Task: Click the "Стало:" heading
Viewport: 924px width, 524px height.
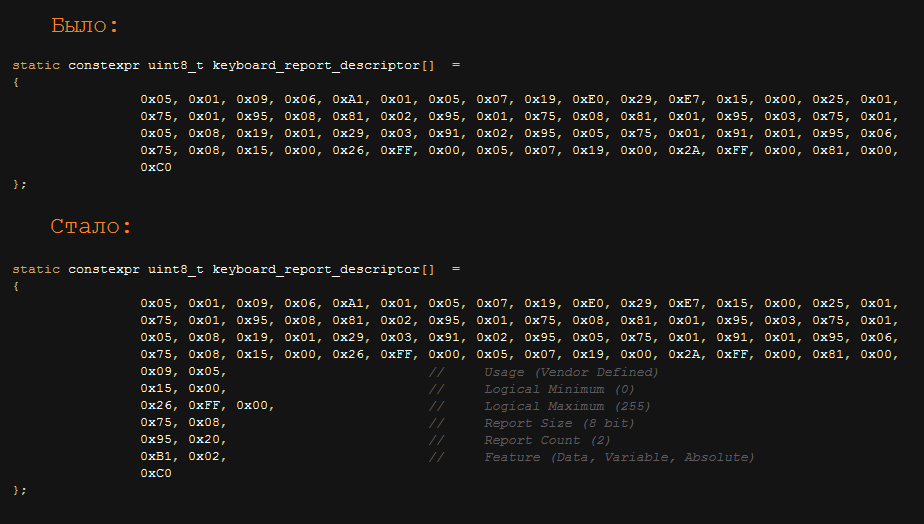Action: (91, 227)
